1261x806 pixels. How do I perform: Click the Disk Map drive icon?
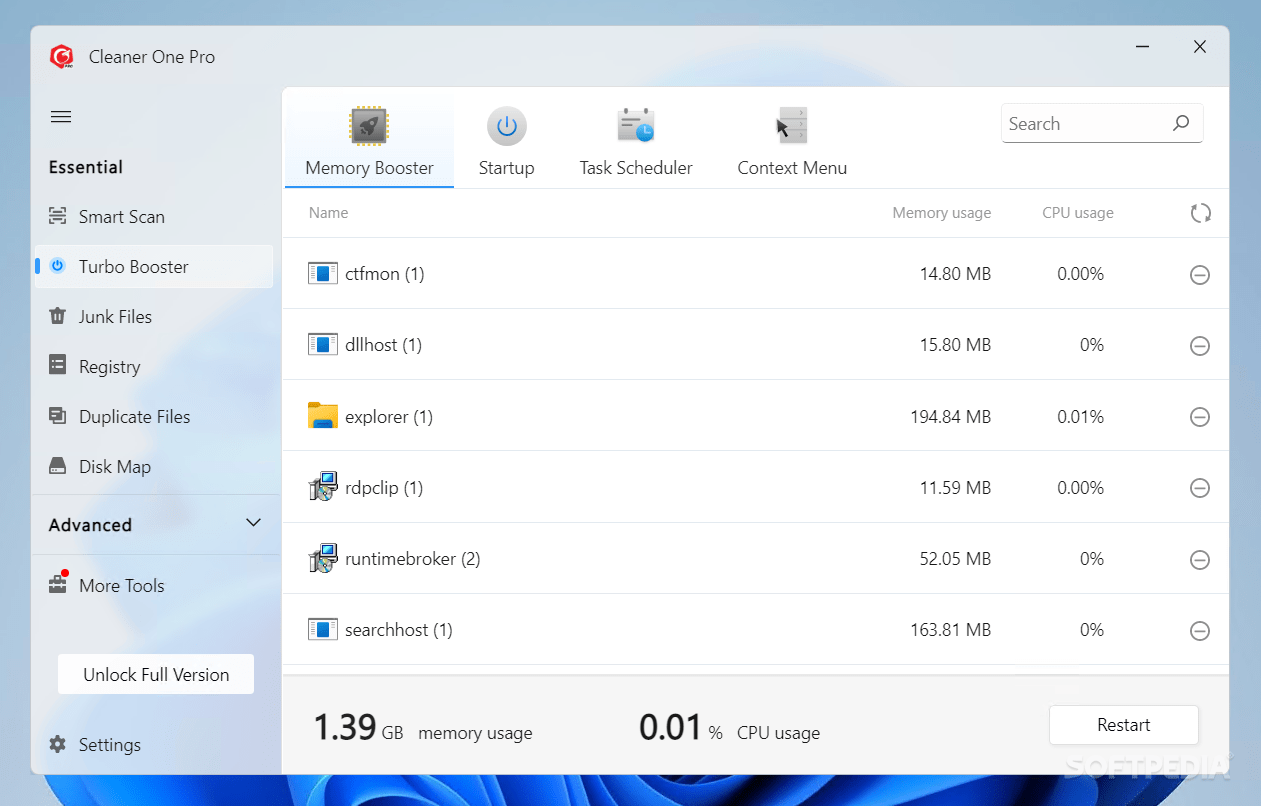click(58, 466)
